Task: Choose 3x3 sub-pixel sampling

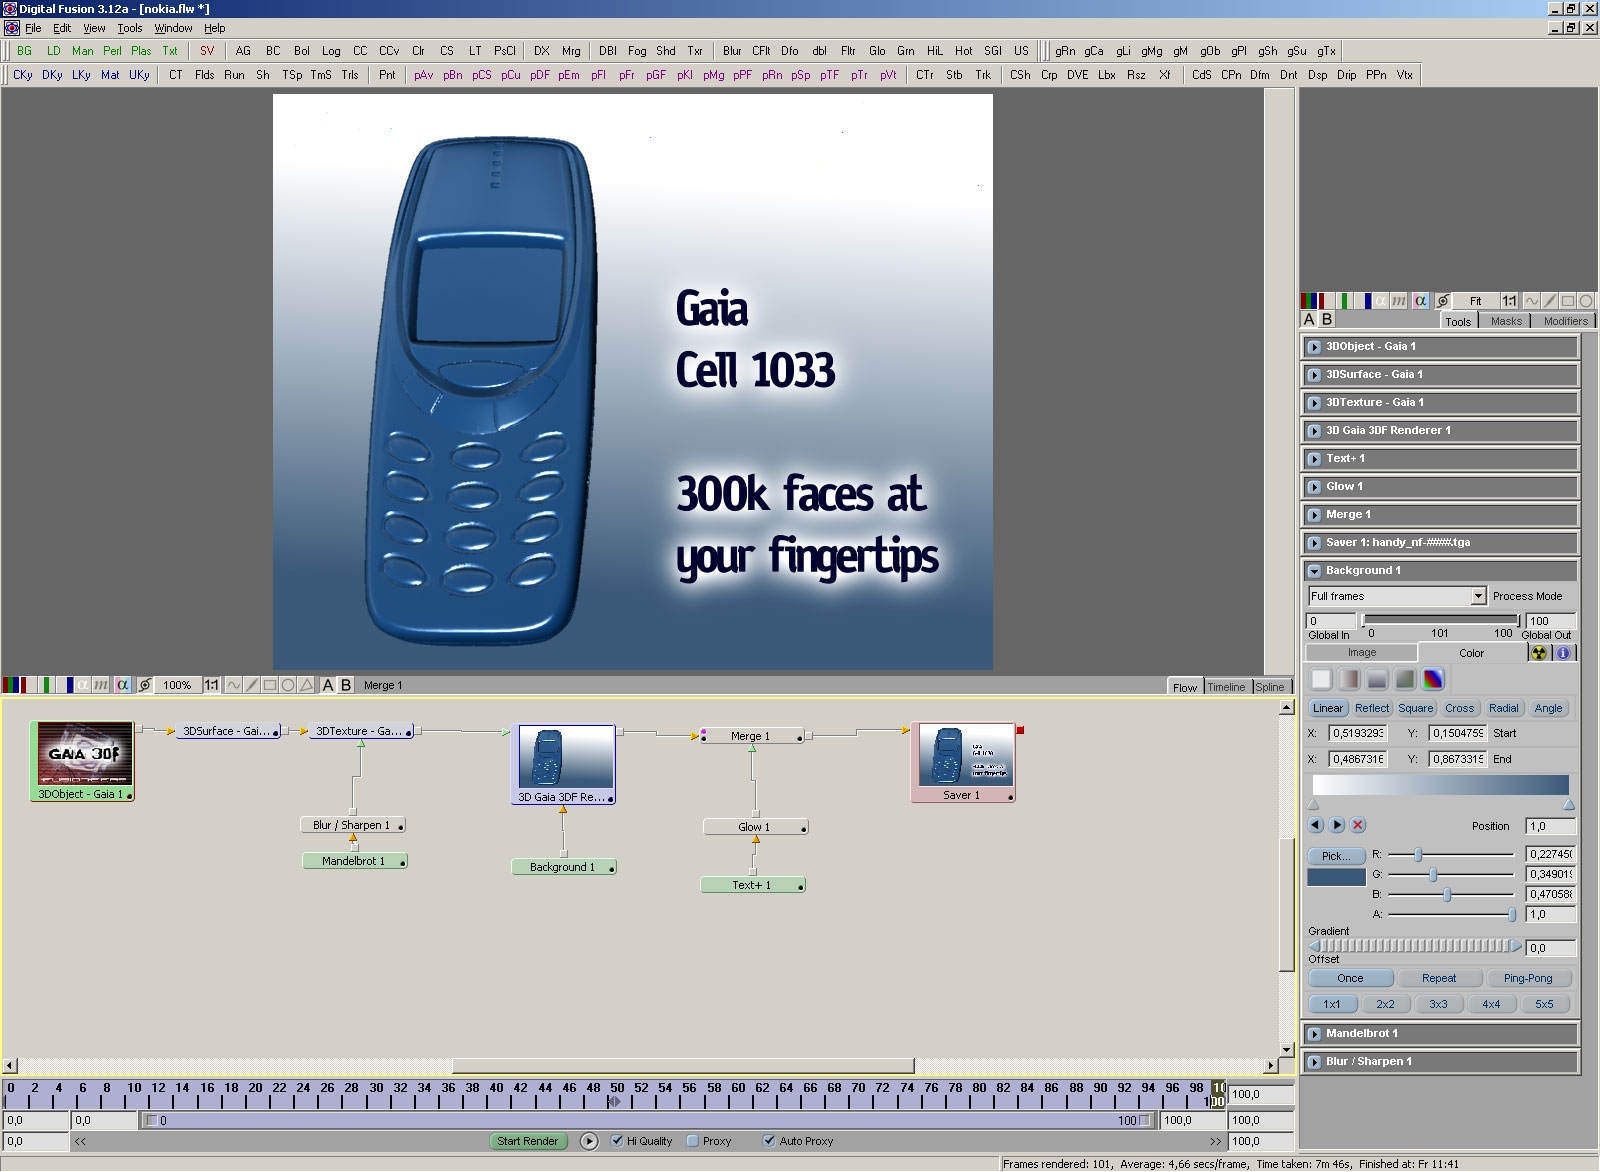Action: pyautogui.click(x=1438, y=1004)
